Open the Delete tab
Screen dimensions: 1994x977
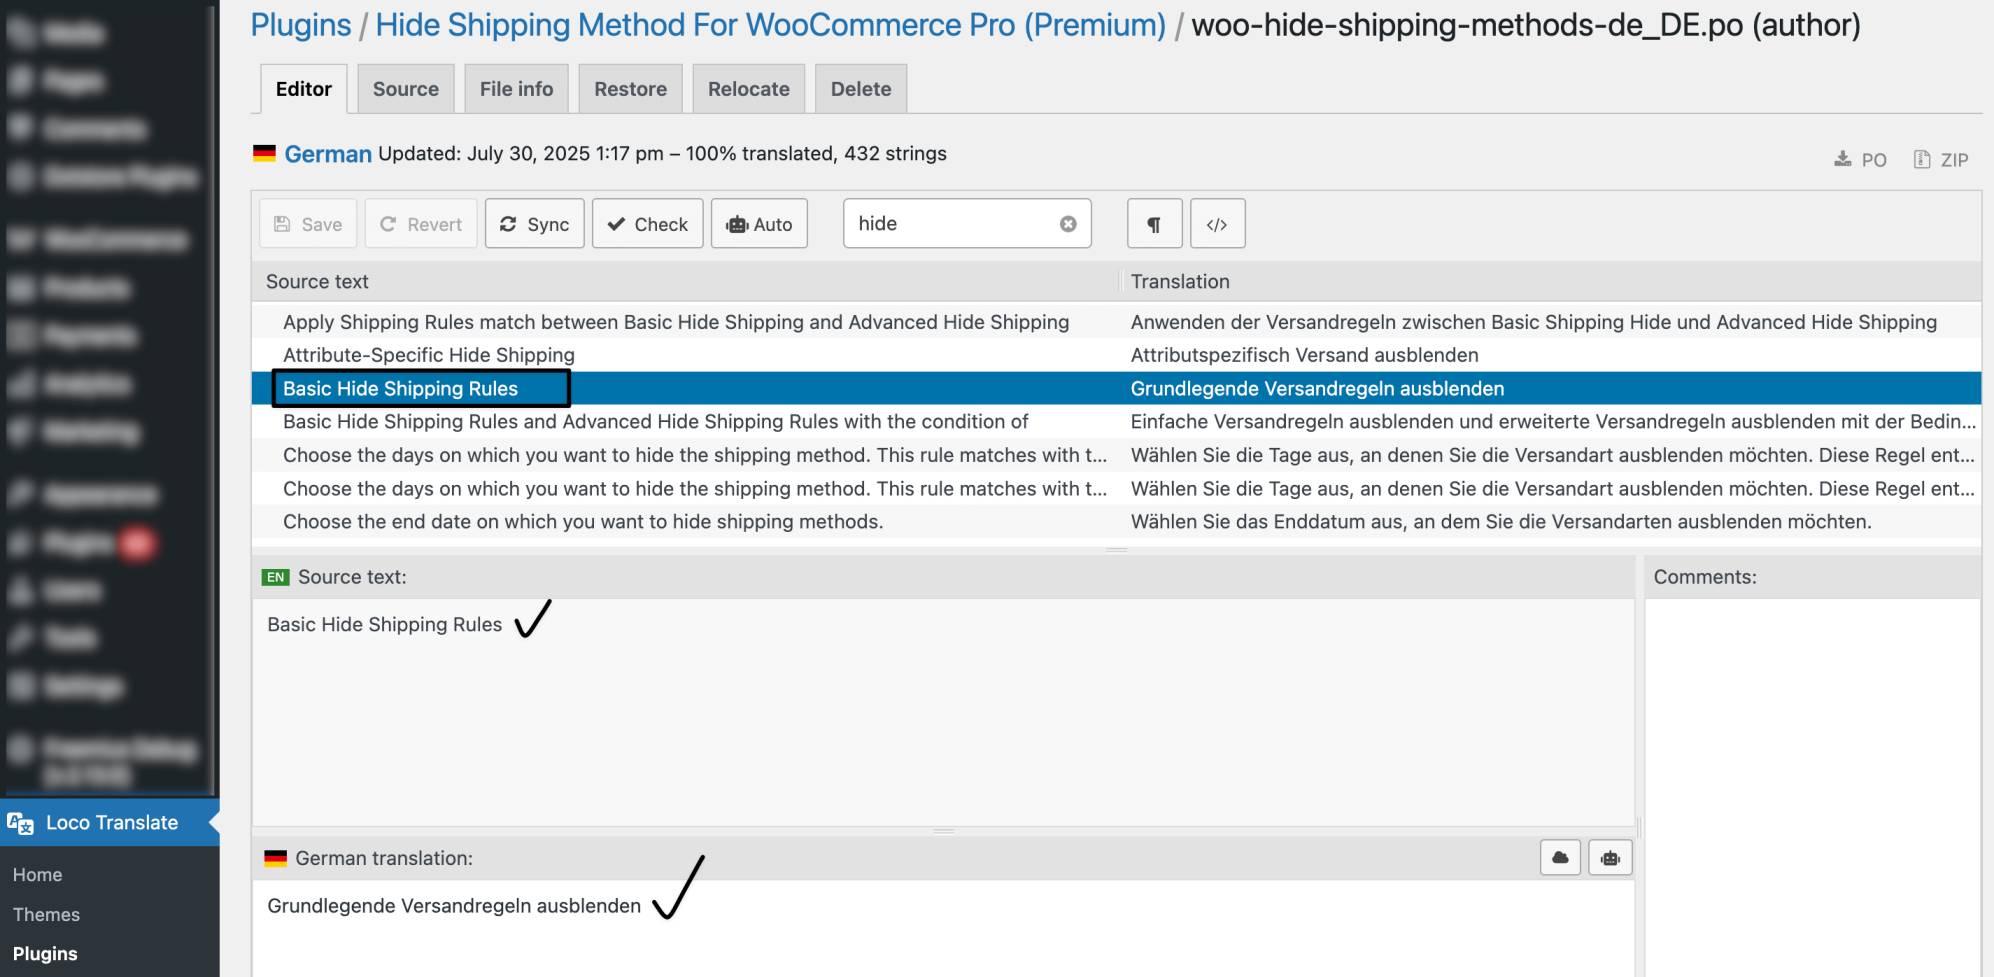860,89
